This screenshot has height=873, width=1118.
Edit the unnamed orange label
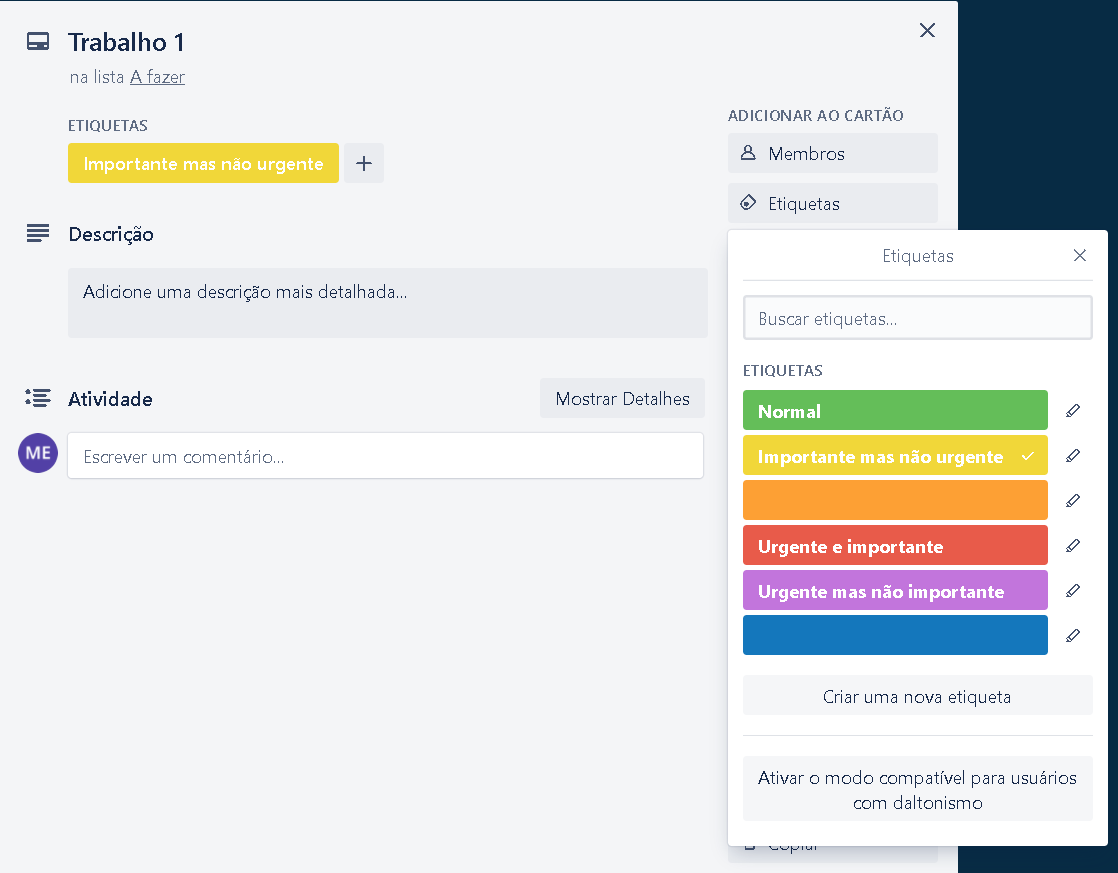click(1073, 500)
